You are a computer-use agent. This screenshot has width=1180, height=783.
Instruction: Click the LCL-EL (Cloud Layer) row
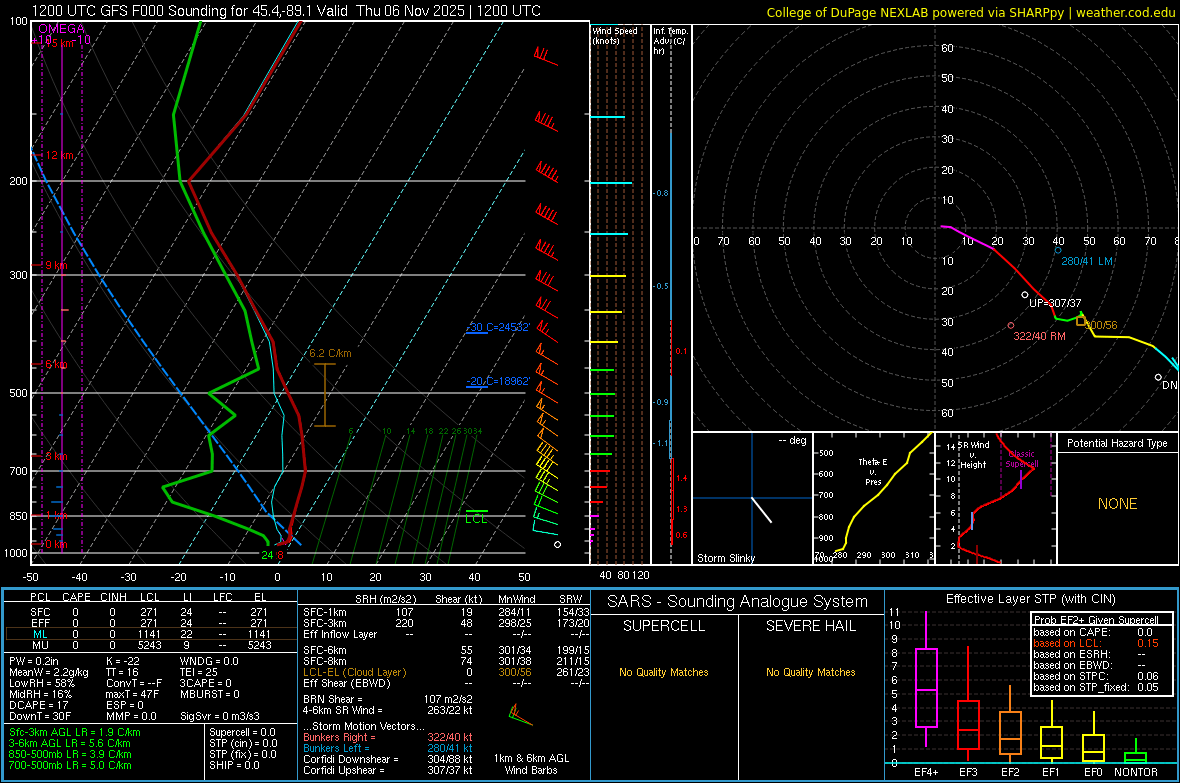point(446,672)
